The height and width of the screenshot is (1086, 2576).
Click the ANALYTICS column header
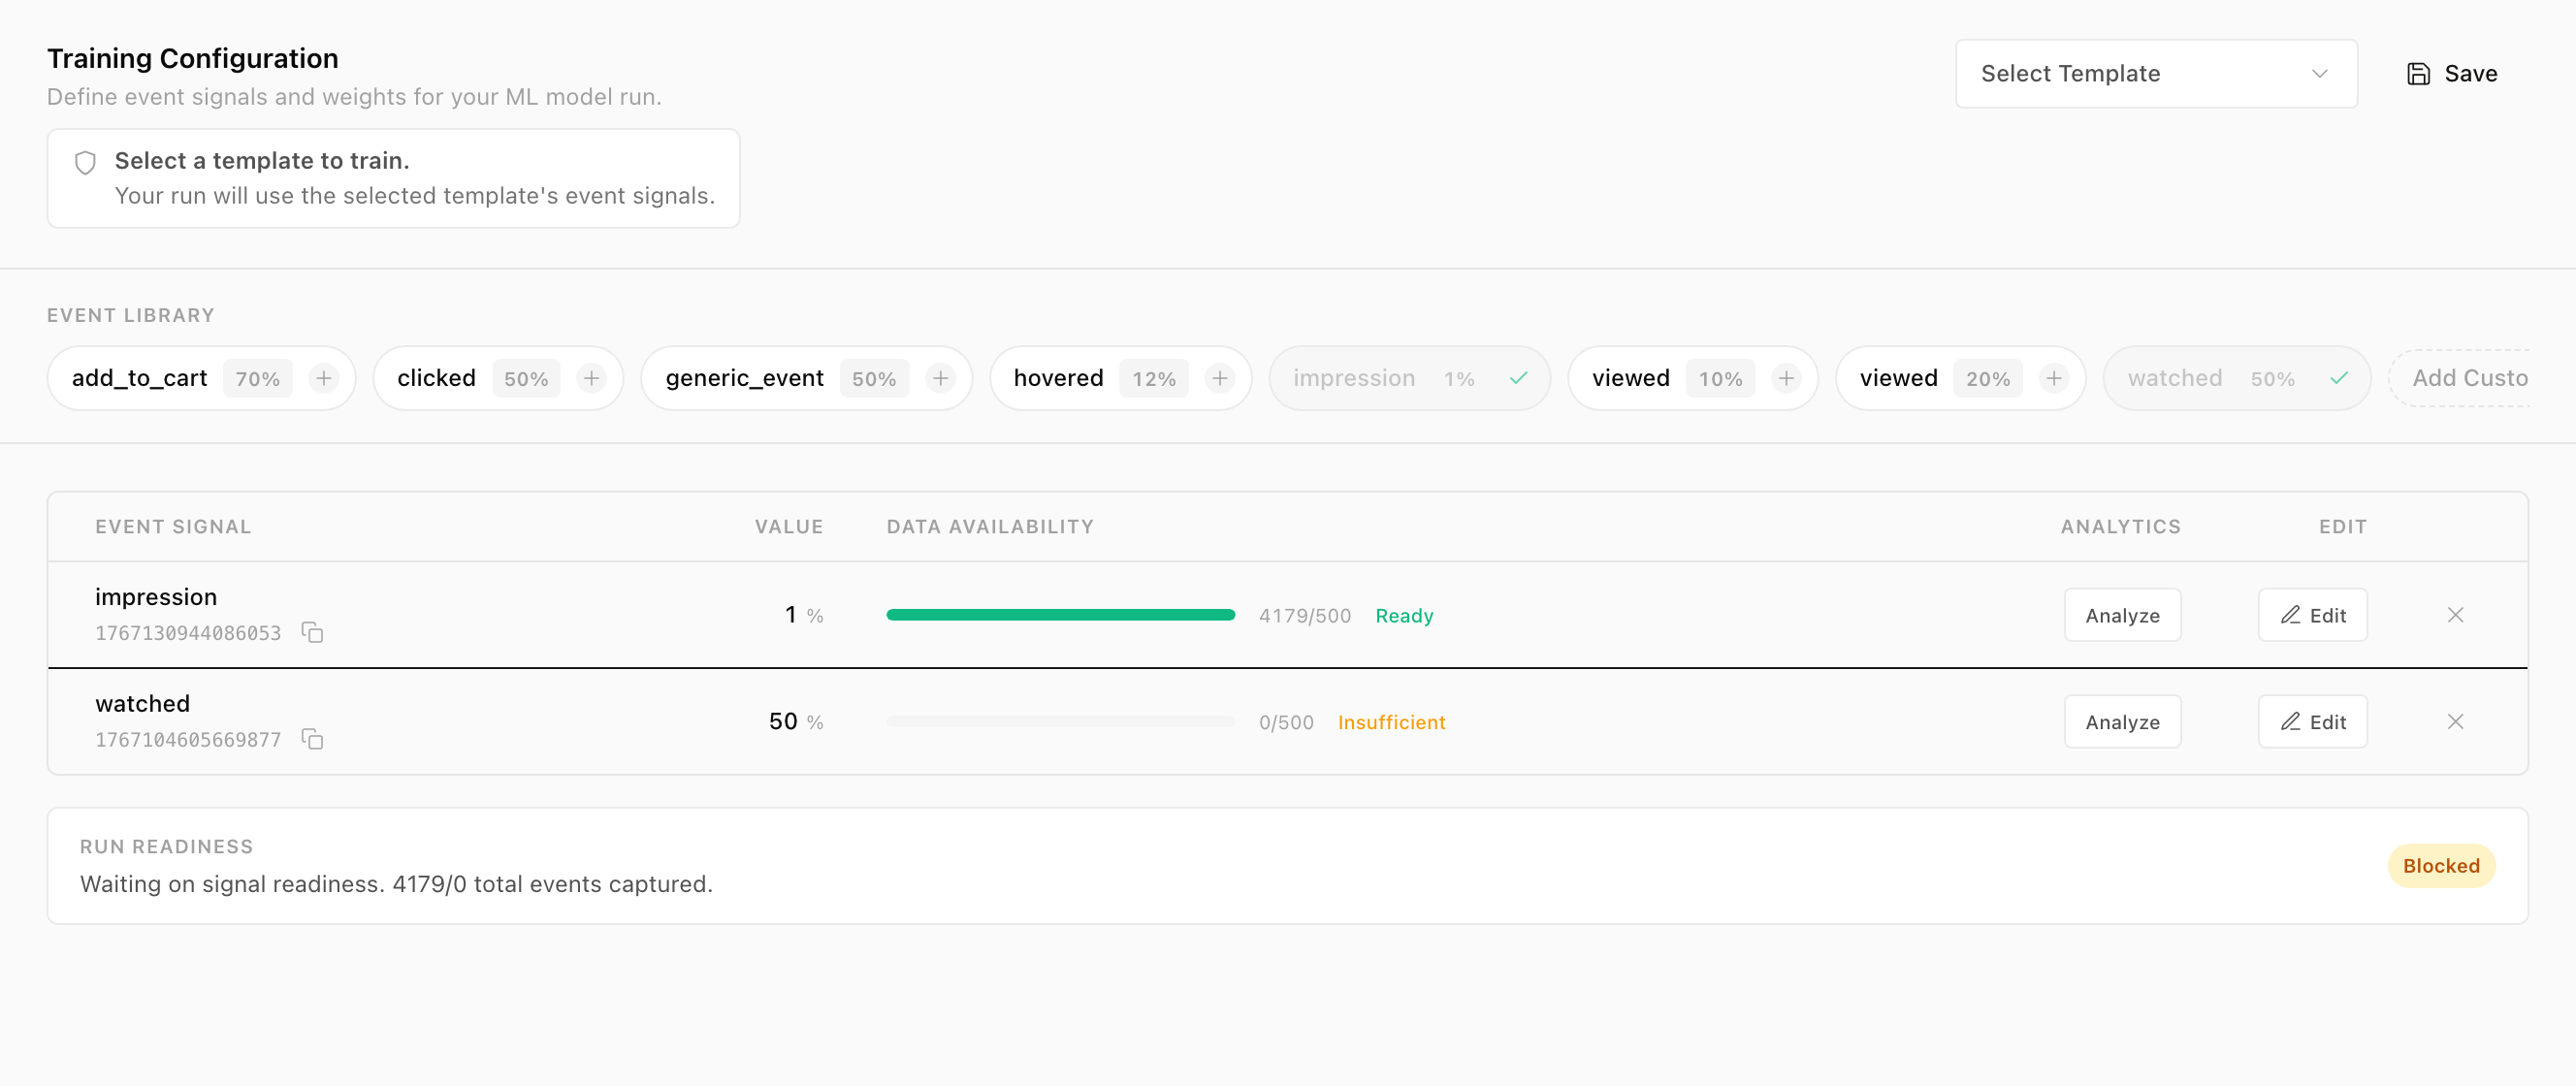[2120, 528]
